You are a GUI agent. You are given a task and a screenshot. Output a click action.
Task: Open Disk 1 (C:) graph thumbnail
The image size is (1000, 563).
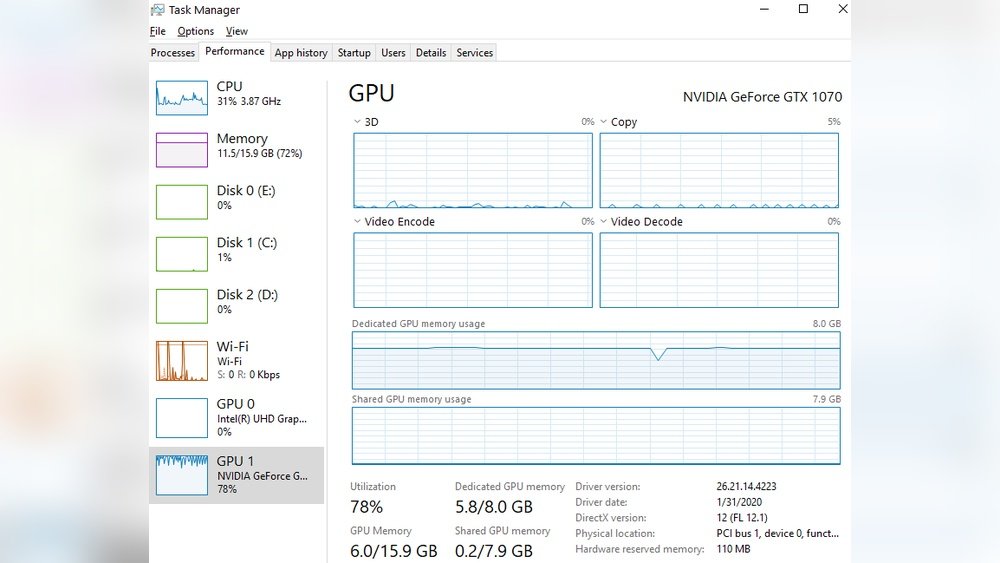pos(181,253)
